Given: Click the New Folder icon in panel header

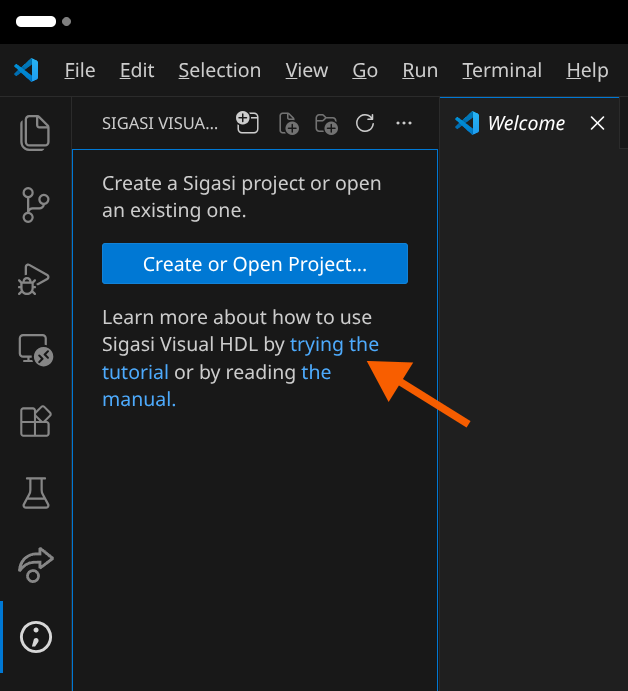Looking at the screenshot, I should pos(326,123).
